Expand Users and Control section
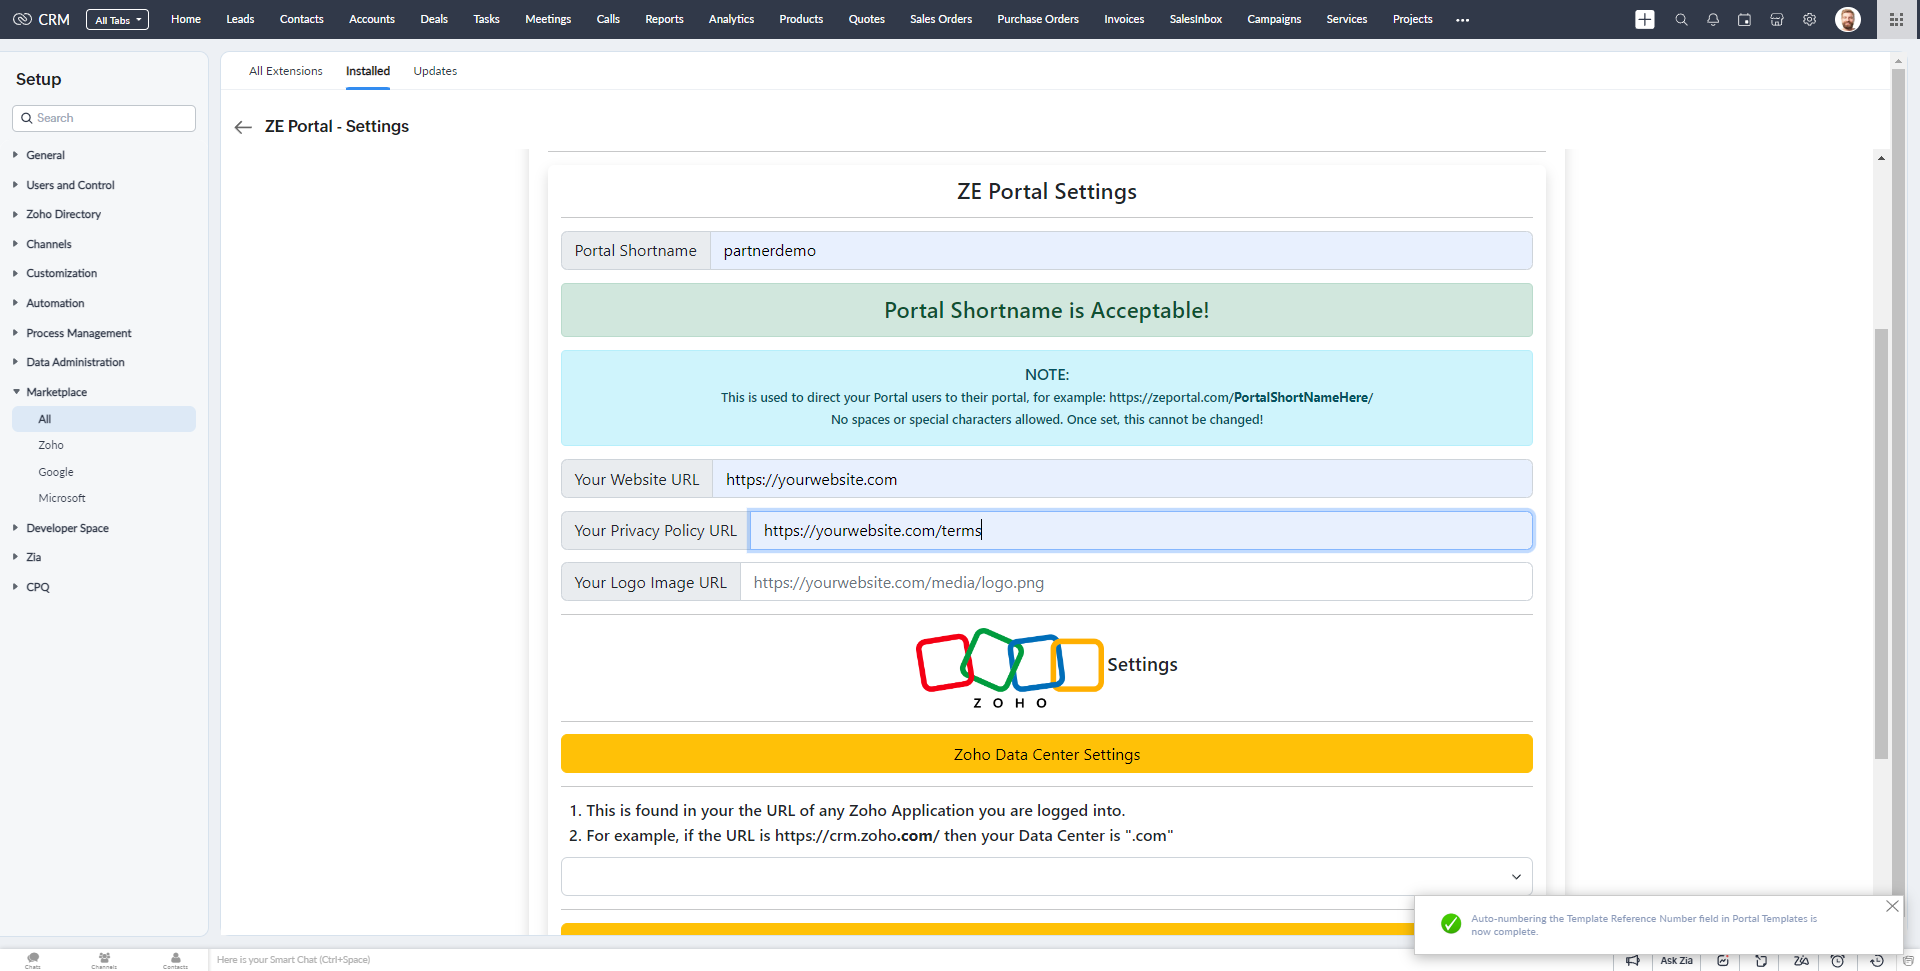 pos(70,185)
